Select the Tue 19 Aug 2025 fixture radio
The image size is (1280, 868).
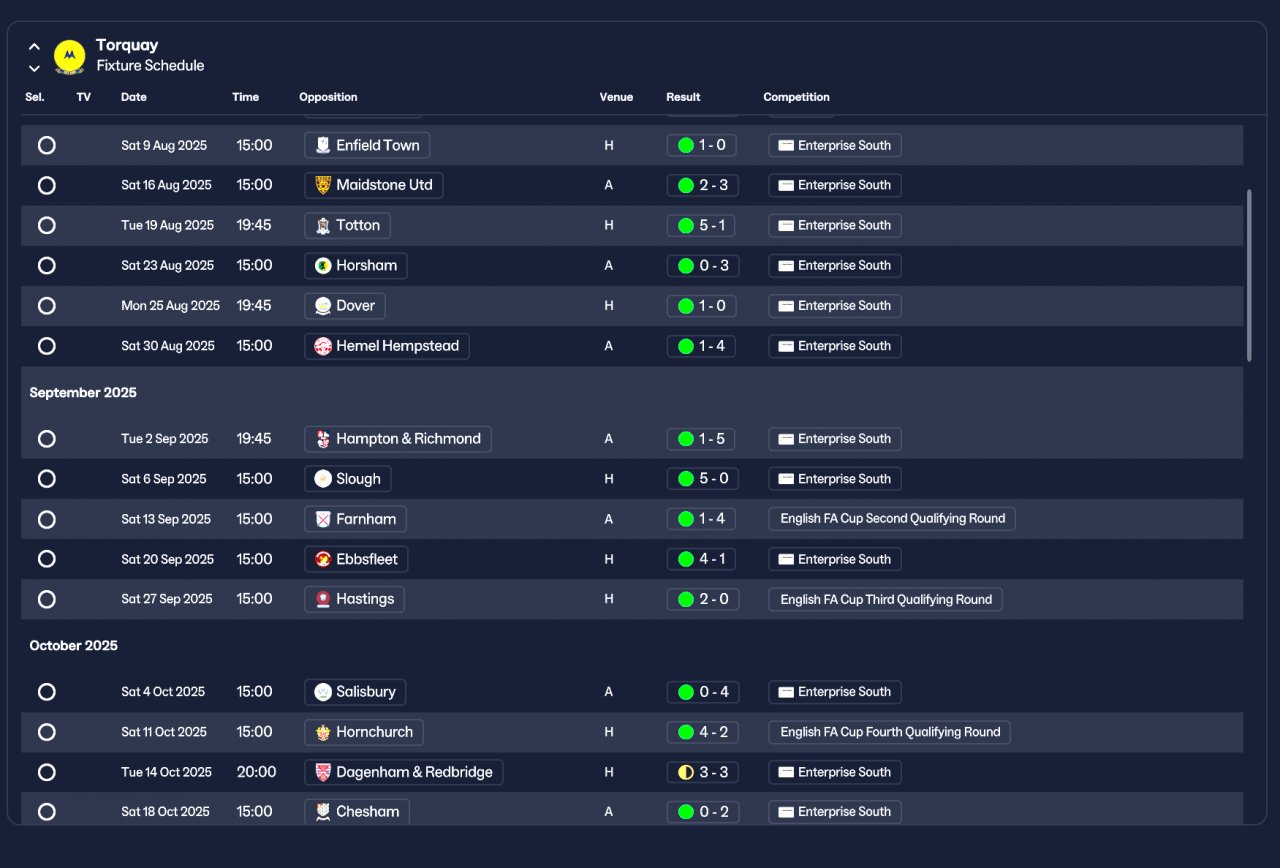[x=46, y=225]
